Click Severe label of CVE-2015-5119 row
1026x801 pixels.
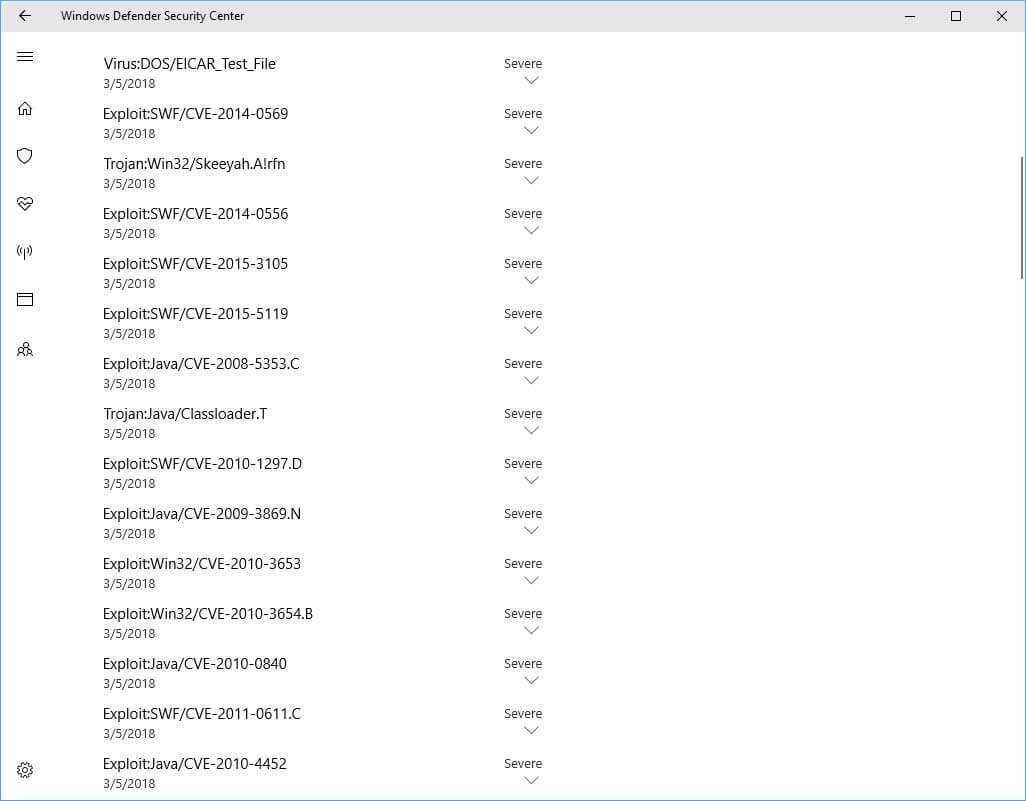click(x=523, y=313)
